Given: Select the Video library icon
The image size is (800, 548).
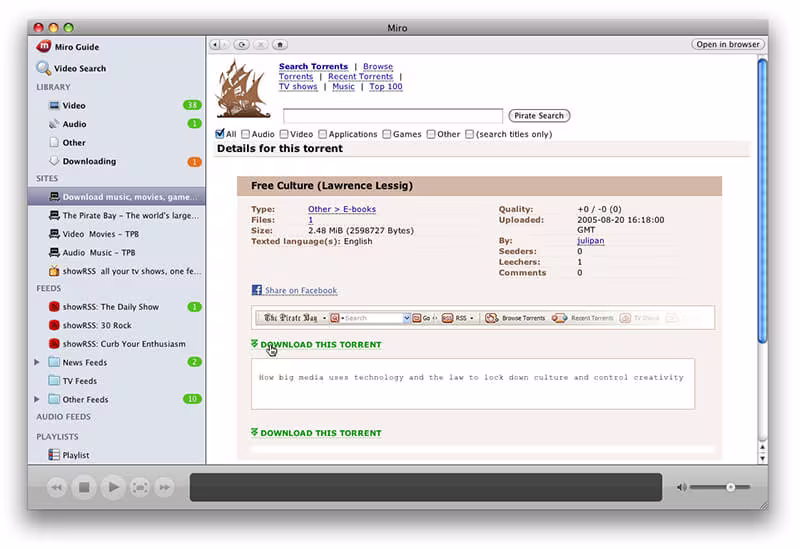Looking at the screenshot, I should point(54,106).
